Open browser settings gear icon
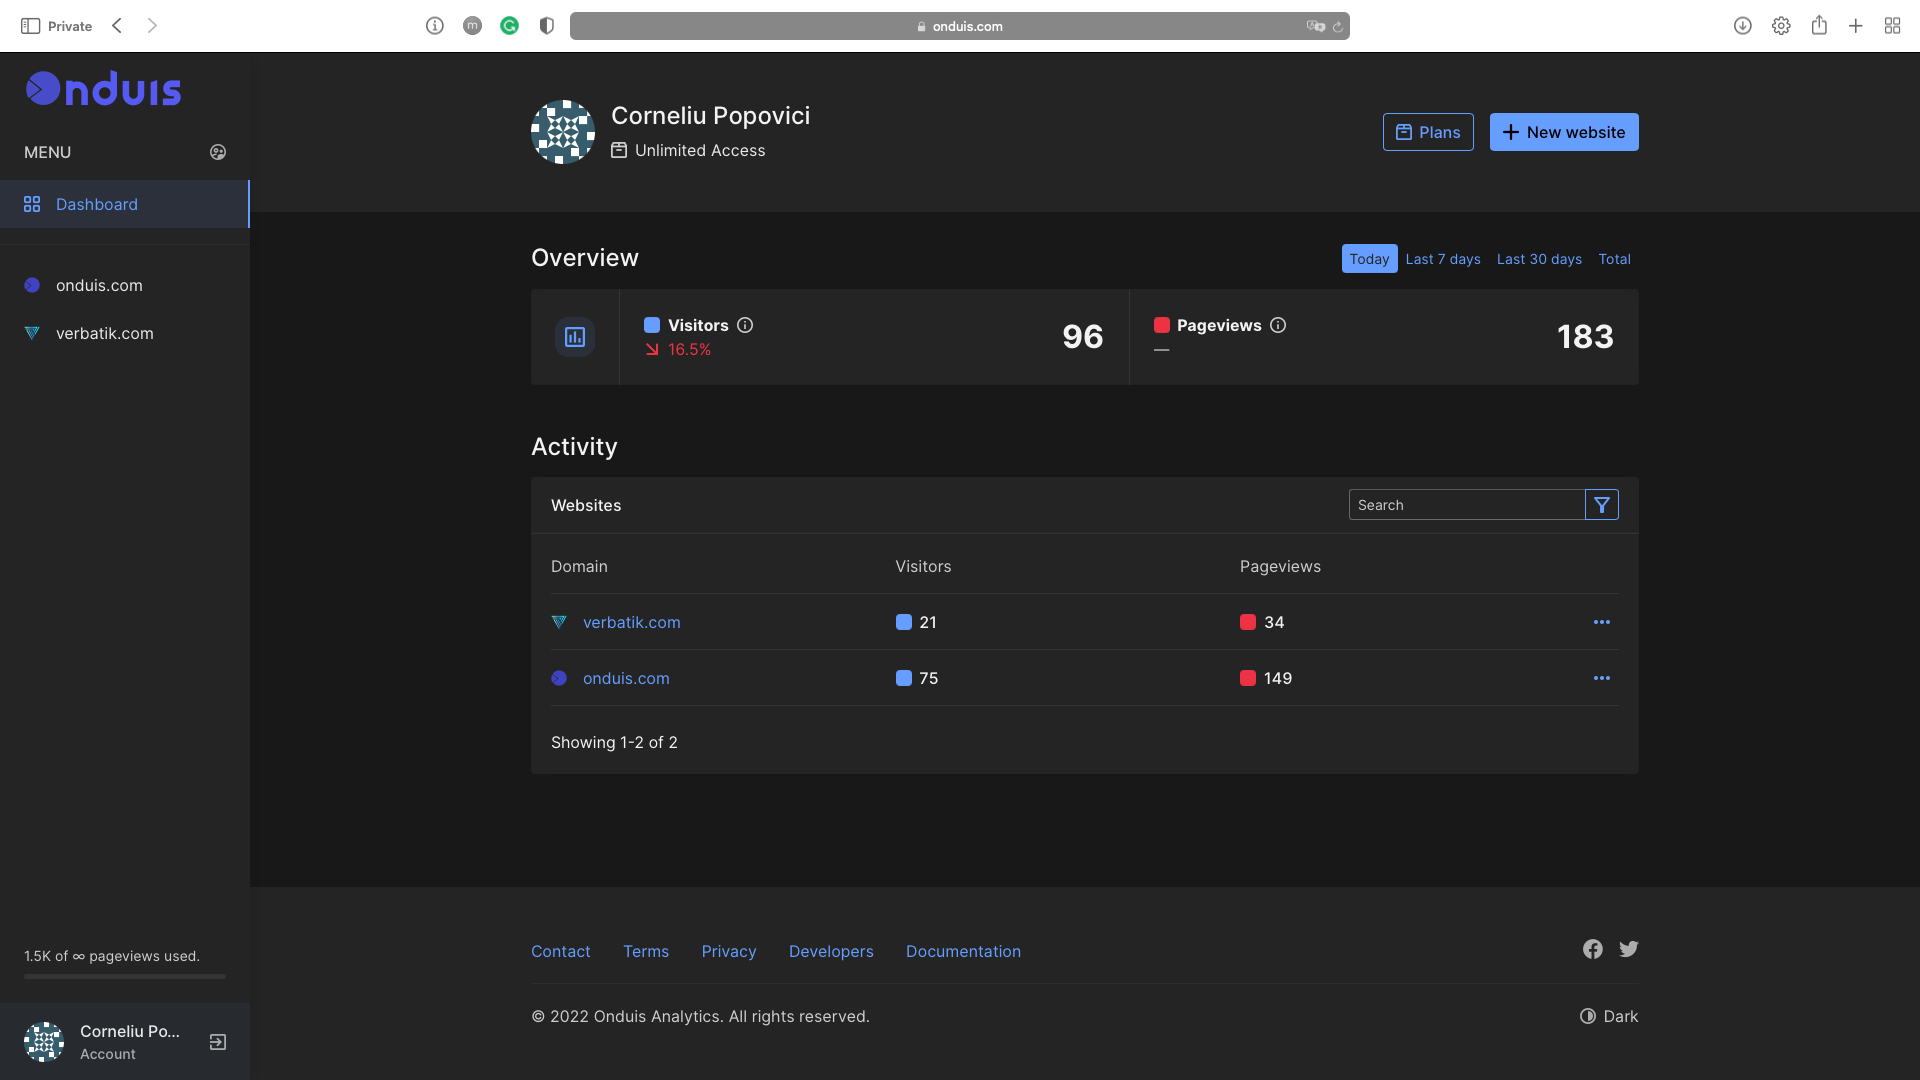This screenshot has width=1920, height=1080. 1781,26
